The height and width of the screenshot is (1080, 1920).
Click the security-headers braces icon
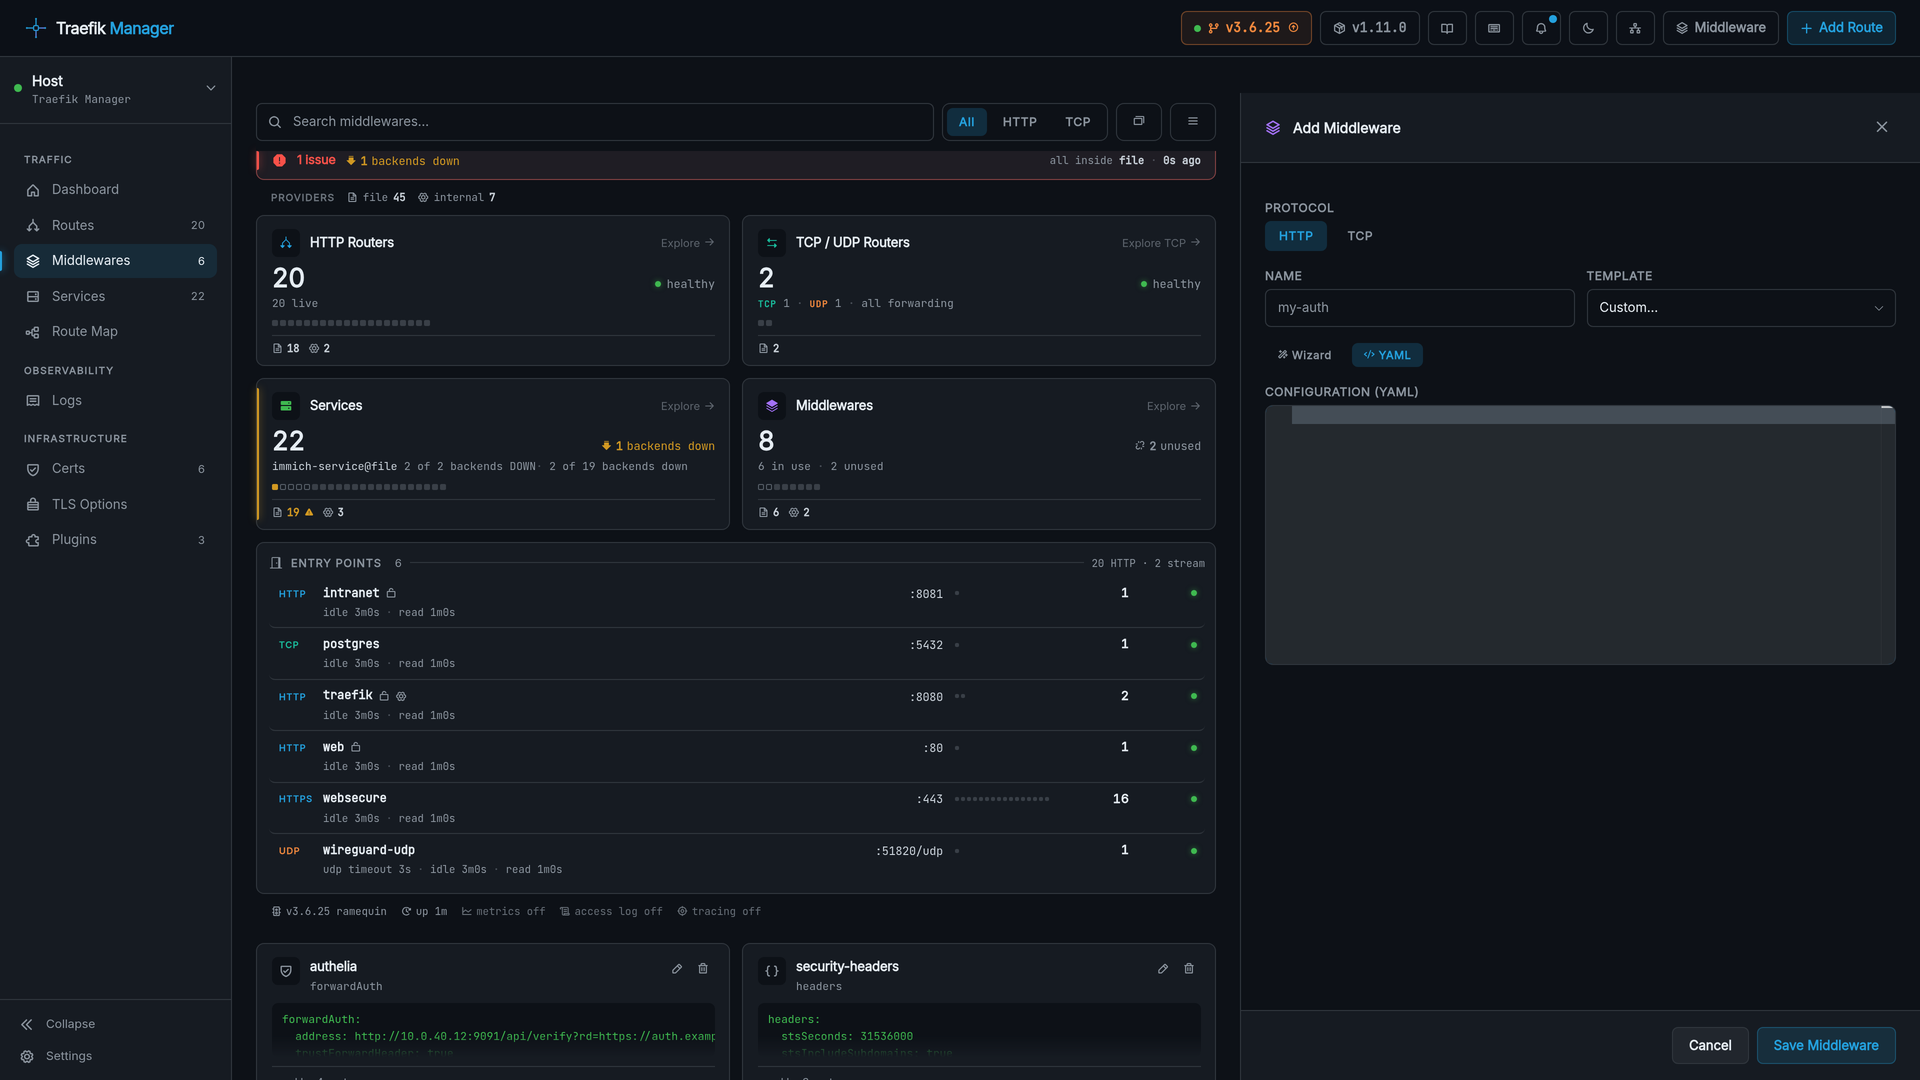tap(772, 971)
